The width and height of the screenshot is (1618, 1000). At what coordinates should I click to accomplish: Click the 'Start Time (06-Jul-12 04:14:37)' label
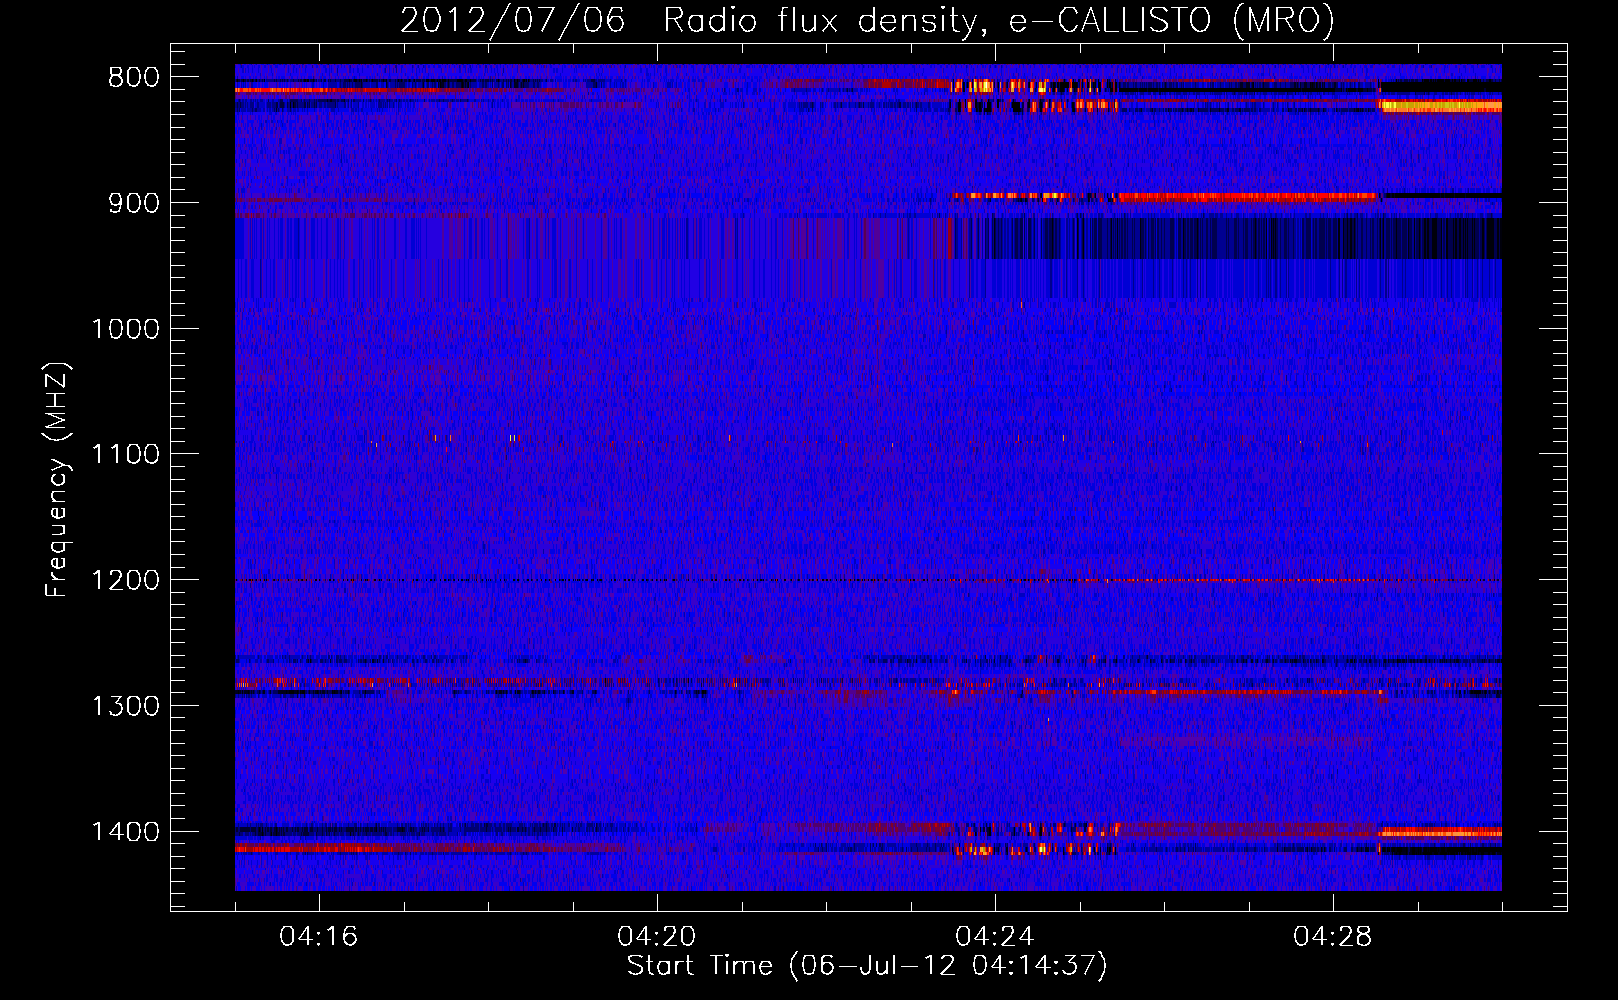click(x=867, y=966)
